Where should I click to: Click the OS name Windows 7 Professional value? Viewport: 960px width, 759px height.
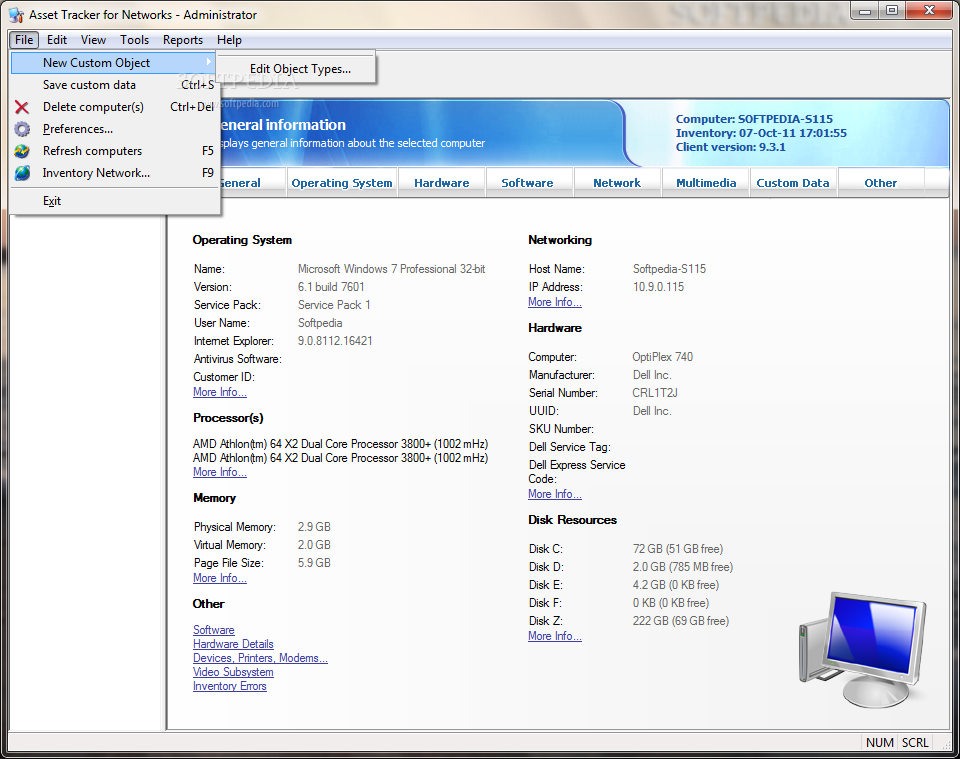[391, 269]
